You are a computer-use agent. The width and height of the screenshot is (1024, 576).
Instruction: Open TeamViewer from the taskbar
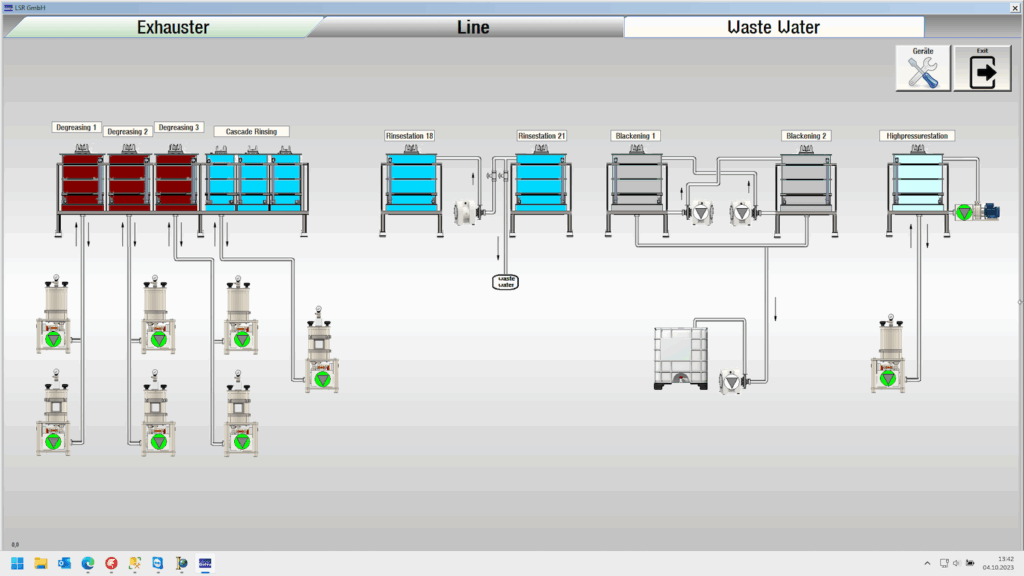[x=158, y=563]
